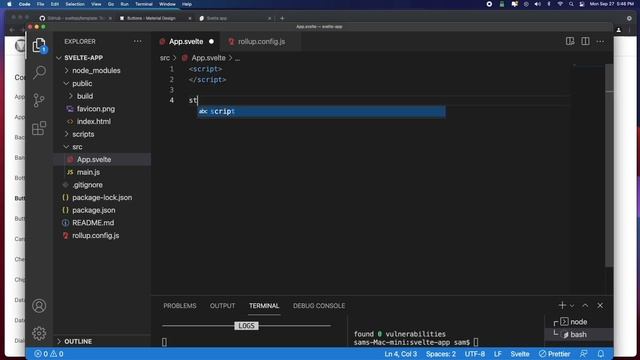Open Explorer more actions ellipsis
This screenshot has height=360, width=640.
tap(138, 41)
